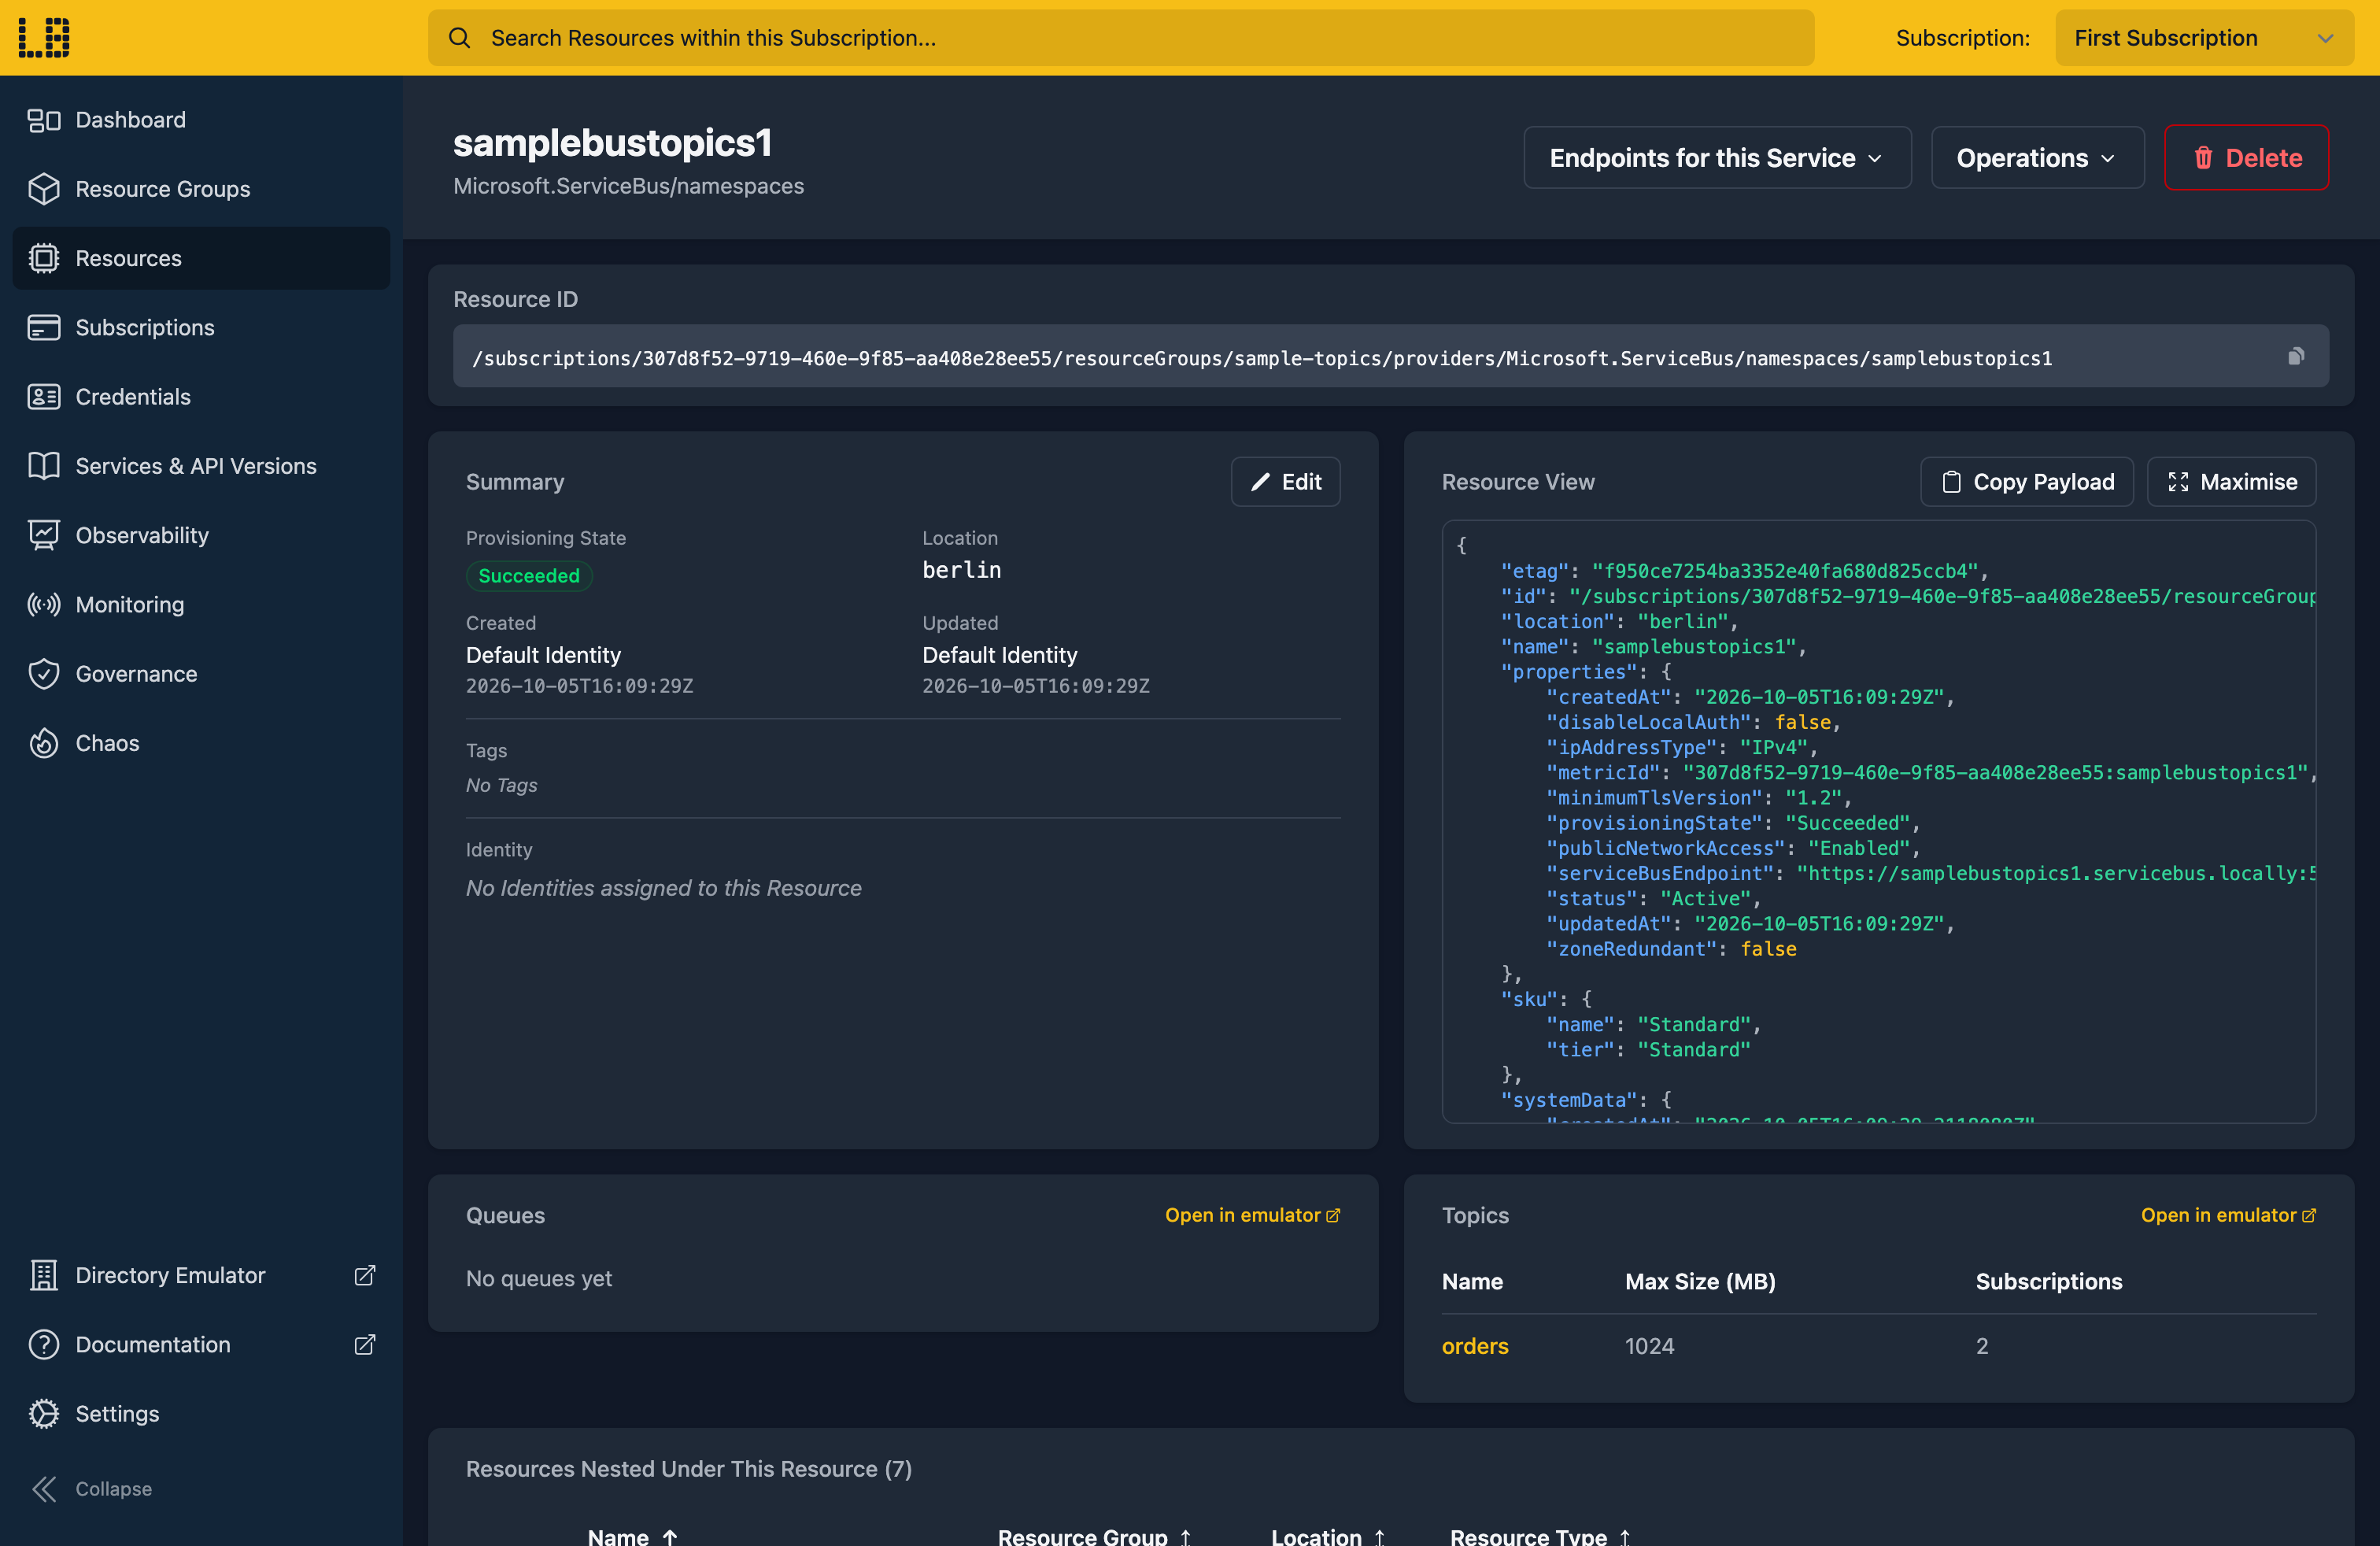Focus the Search Resources input field

[x=1121, y=38]
